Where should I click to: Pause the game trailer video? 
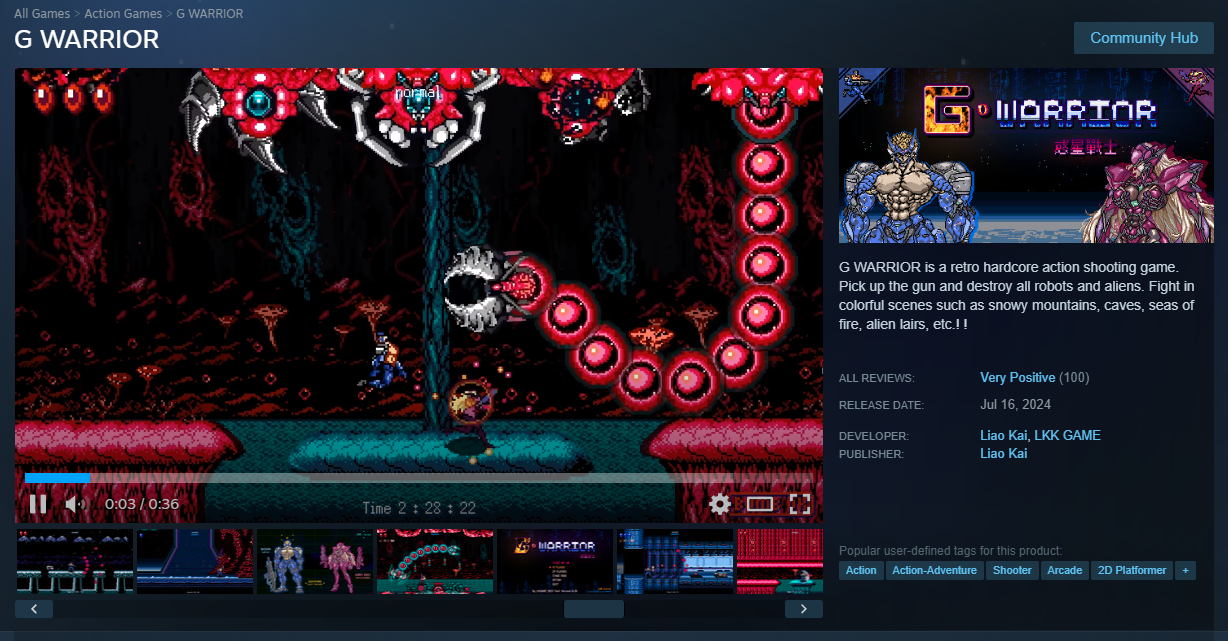click(38, 504)
